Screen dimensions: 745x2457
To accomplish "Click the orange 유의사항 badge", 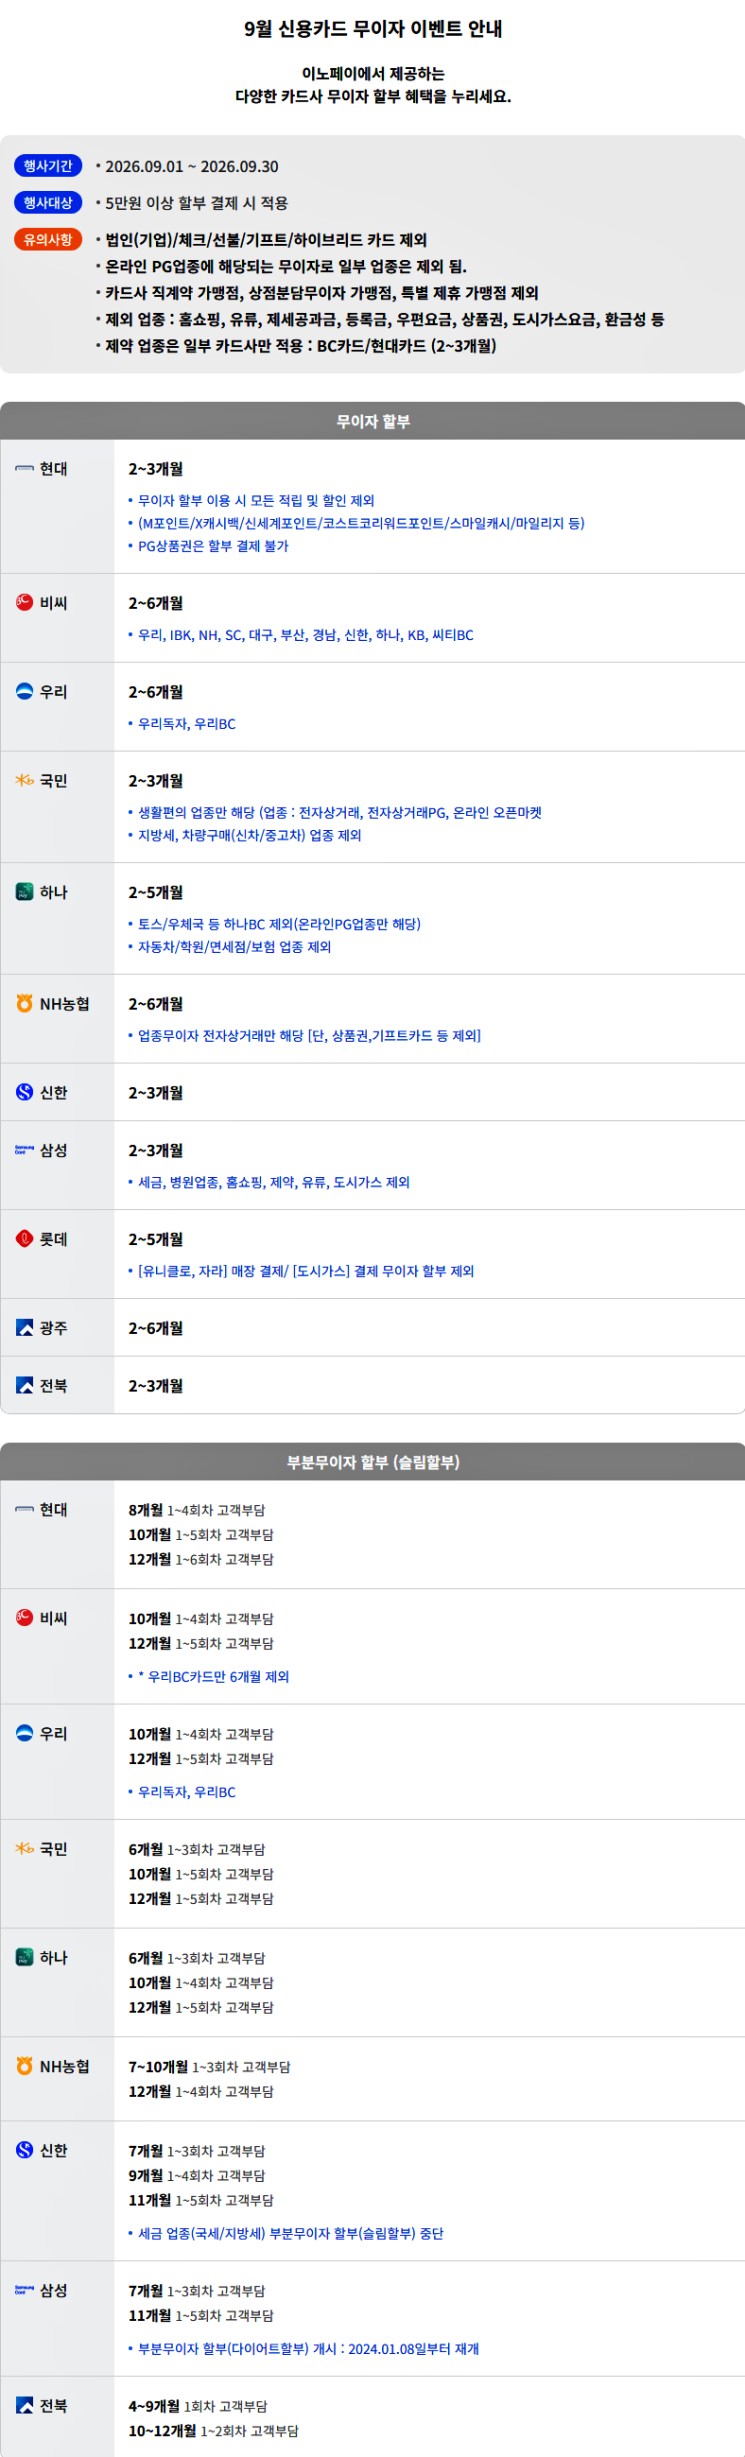I will (48, 240).
